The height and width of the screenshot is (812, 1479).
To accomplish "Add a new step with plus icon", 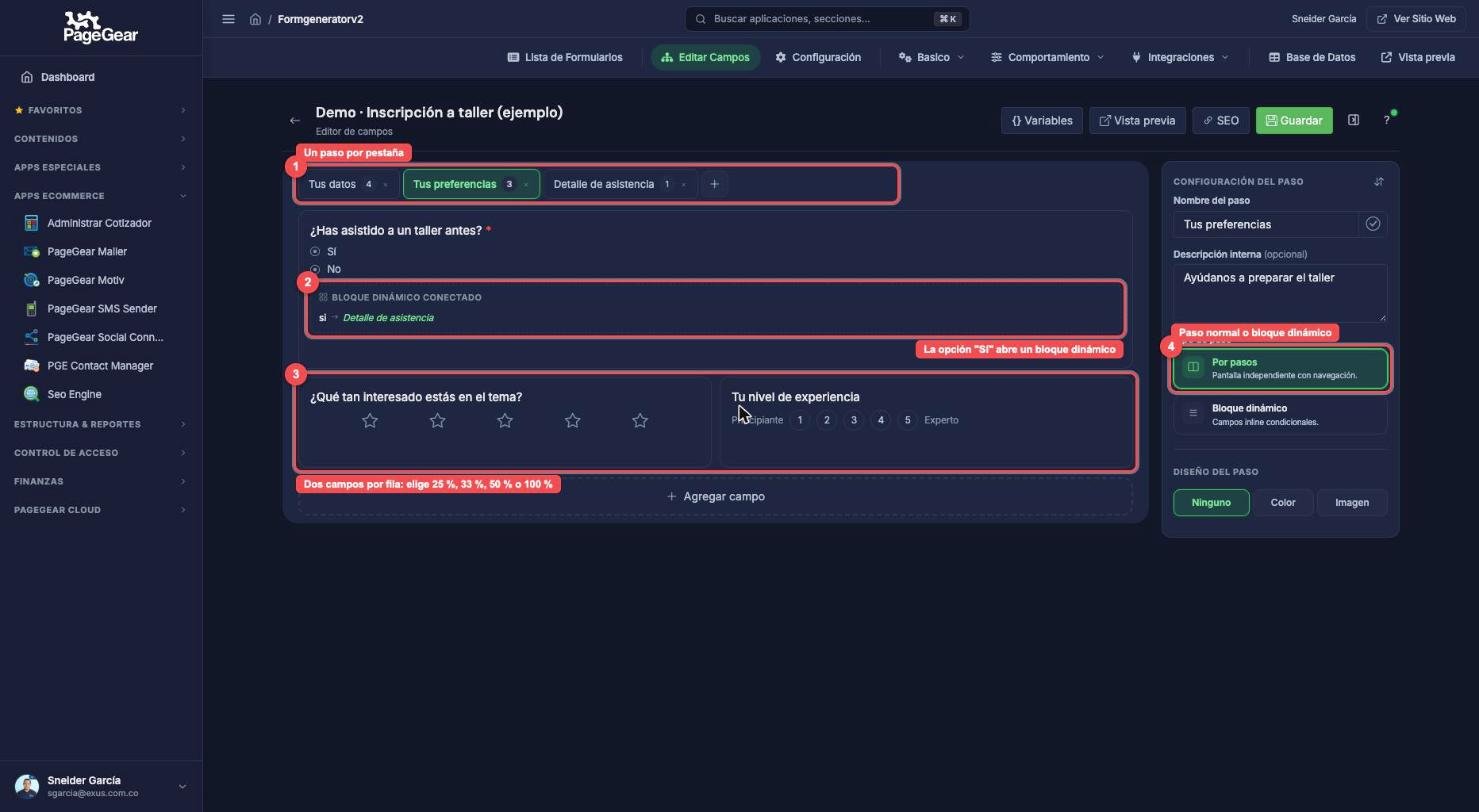I will click(714, 184).
